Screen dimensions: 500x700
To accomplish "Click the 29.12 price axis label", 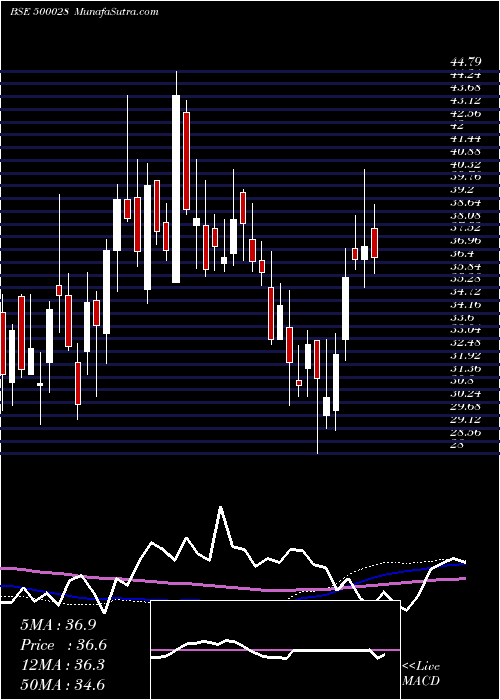I will pyautogui.click(x=468, y=420).
